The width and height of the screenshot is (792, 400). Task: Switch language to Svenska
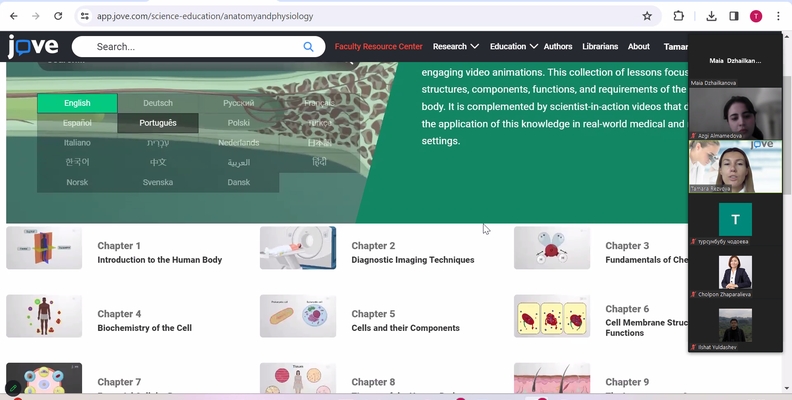[x=158, y=182]
